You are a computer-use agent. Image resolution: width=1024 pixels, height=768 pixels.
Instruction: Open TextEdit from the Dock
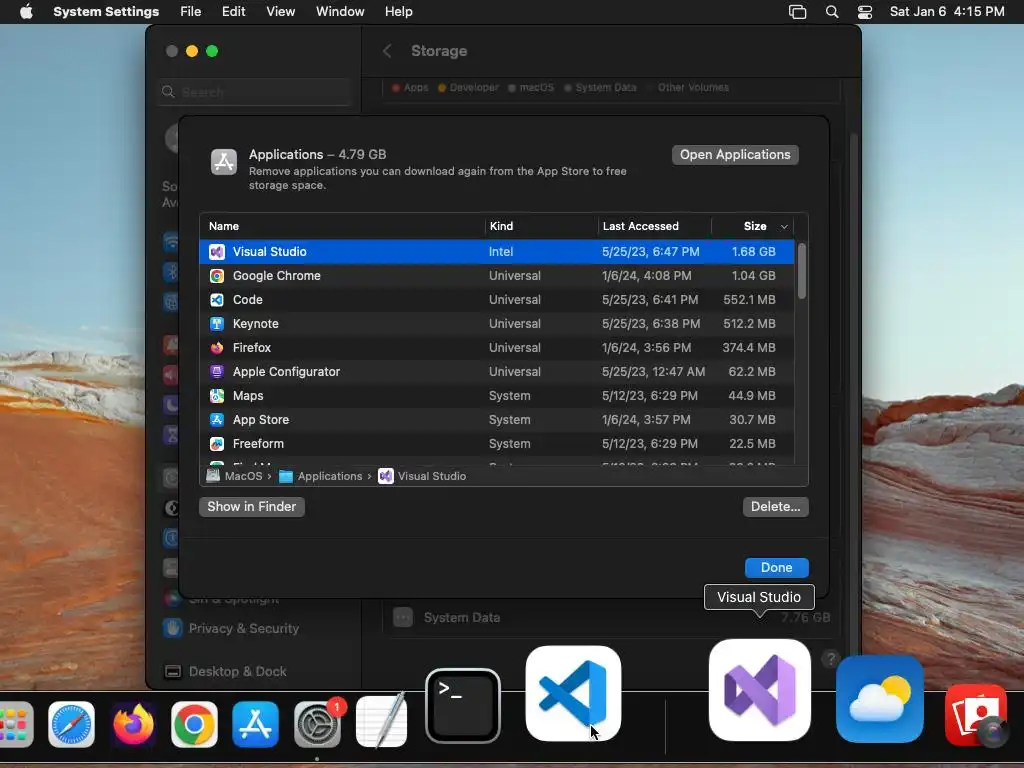click(x=381, y=722)
